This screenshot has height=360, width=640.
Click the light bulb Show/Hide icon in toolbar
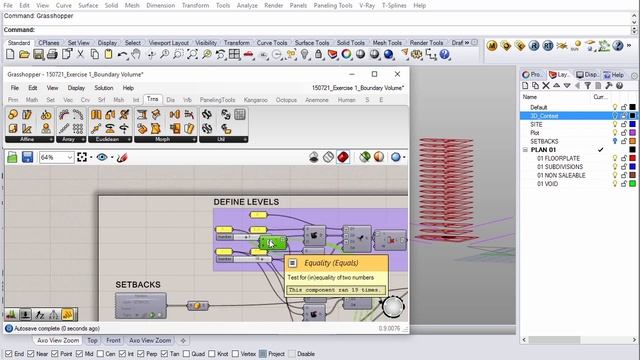coord(304,54)
